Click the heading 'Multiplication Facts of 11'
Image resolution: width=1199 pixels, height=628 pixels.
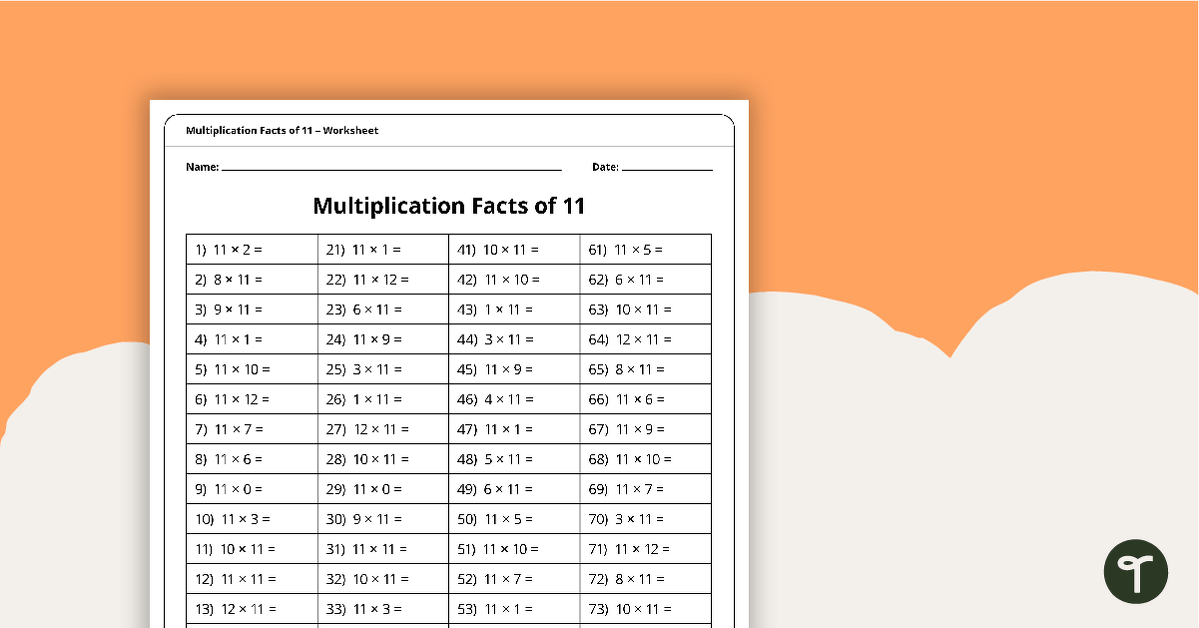pos(449,206)
